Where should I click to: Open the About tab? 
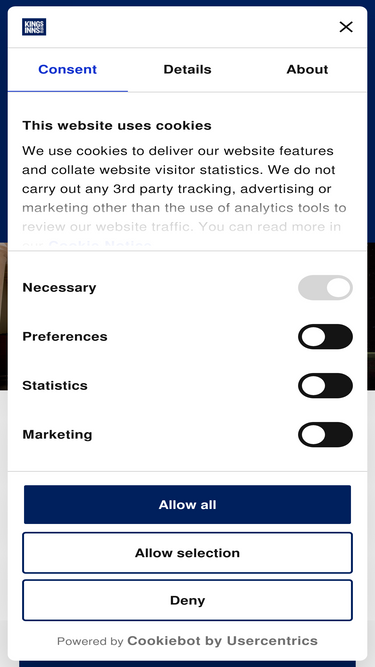[307, 70]
